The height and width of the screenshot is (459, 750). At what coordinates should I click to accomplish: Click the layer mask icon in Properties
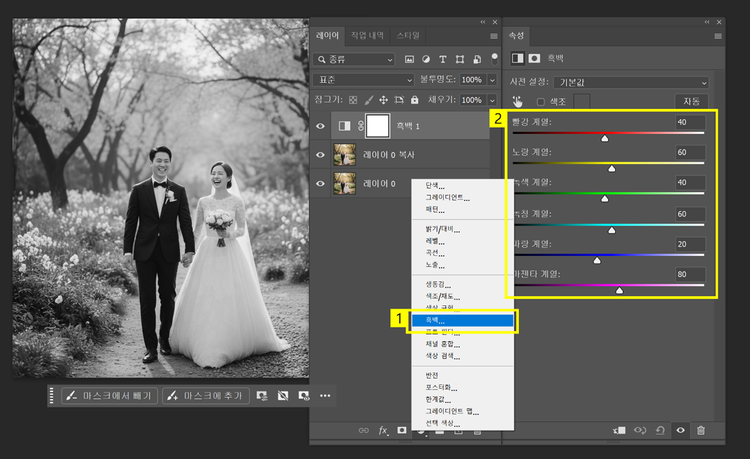(x=534, y=58)
